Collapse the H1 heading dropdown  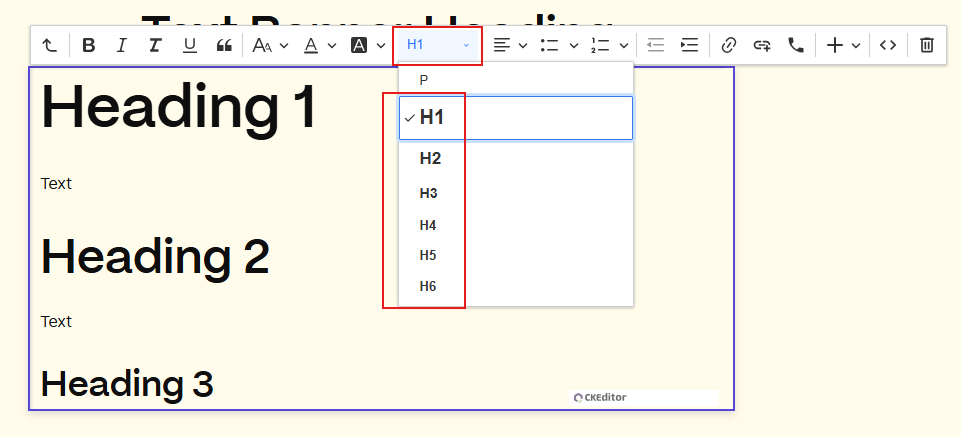pos(438,45)
